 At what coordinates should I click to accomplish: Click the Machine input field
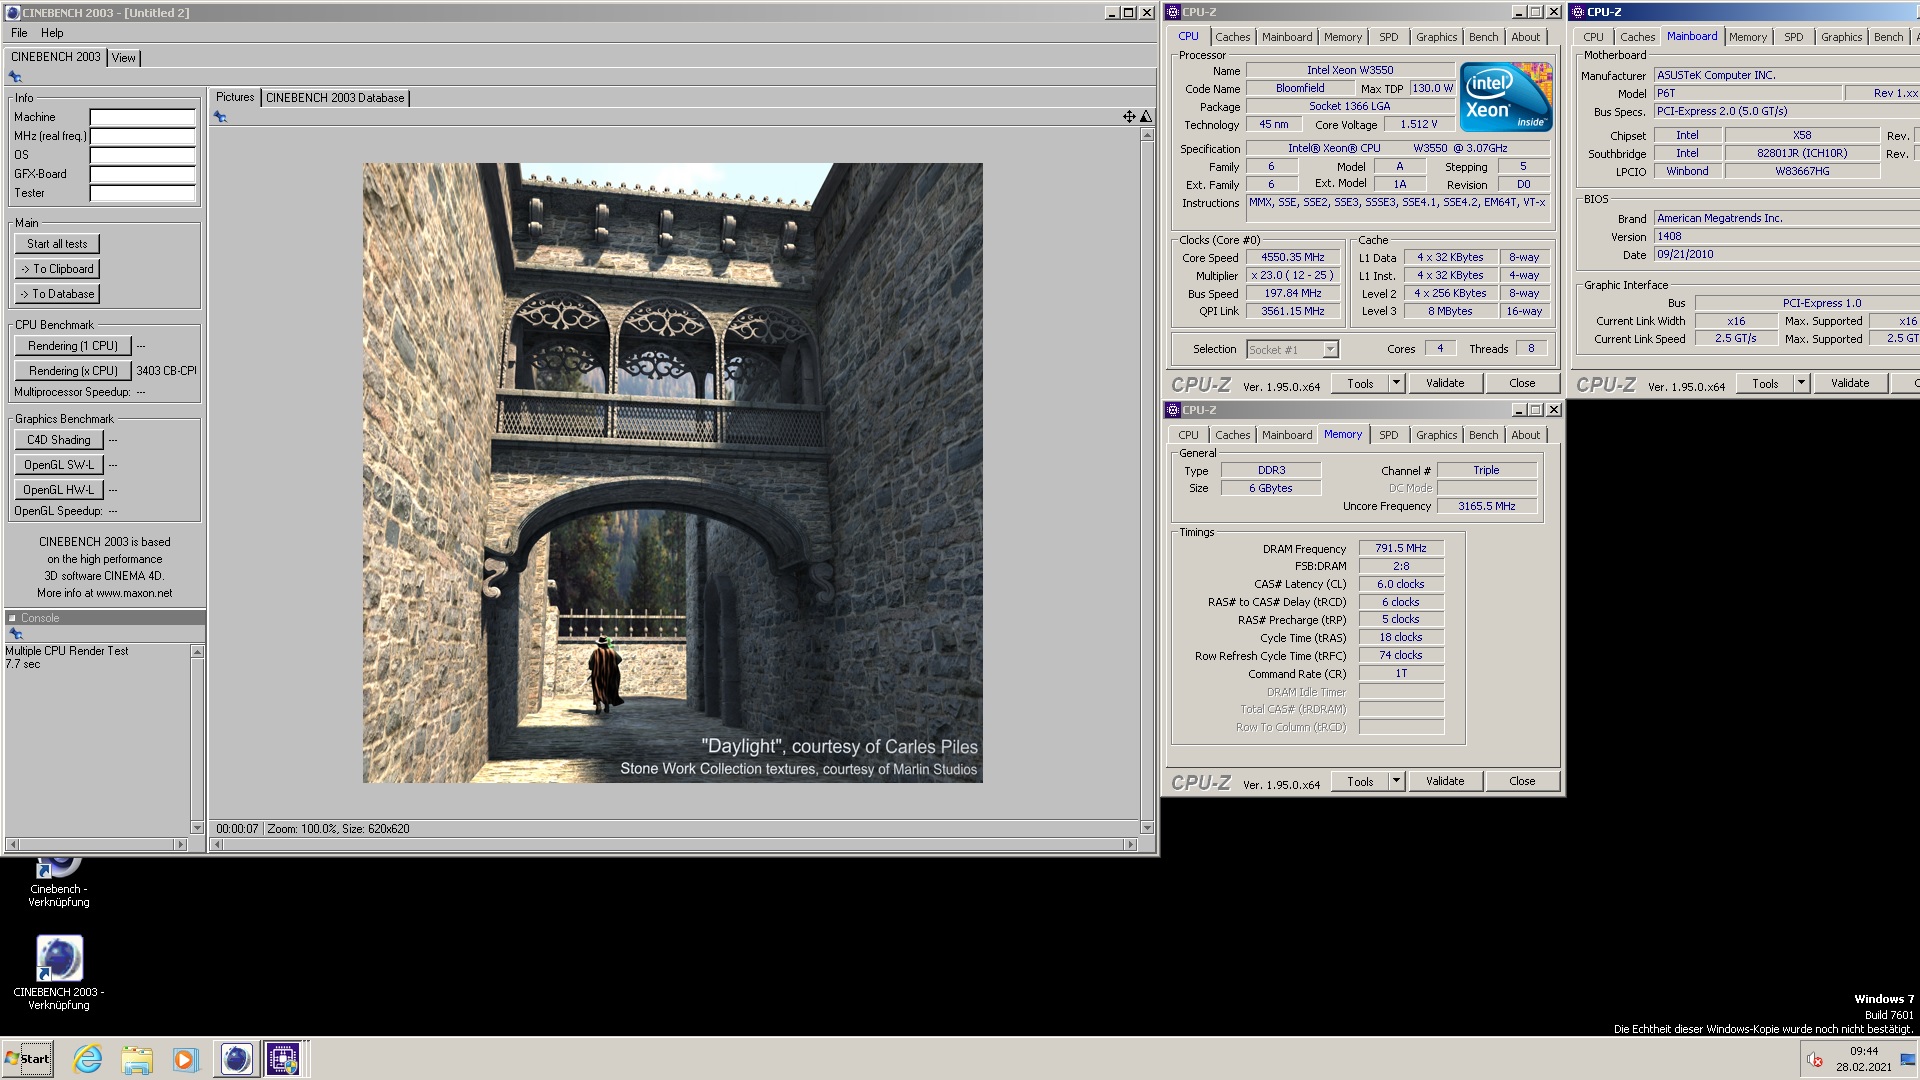[x=142, y=117]
